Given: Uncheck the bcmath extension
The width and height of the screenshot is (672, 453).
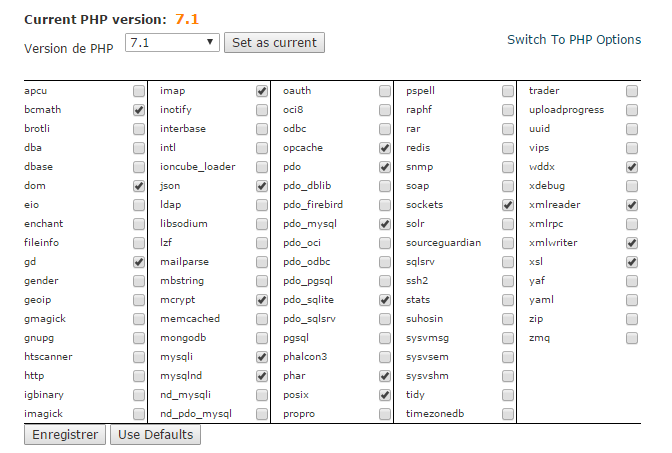Looking at the screenshot, I should (138, 110).
